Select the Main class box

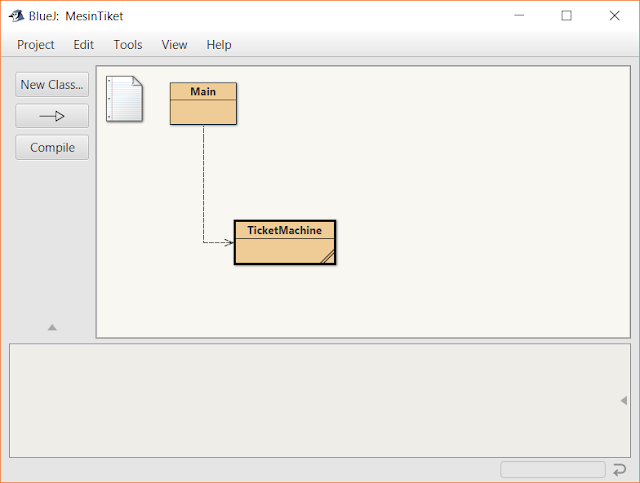(203, 104)
